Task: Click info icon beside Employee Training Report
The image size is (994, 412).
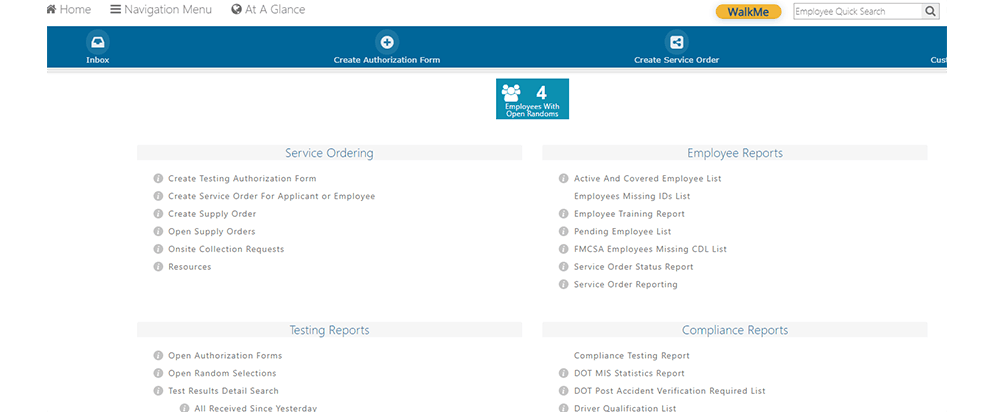Action: (564, 214)
